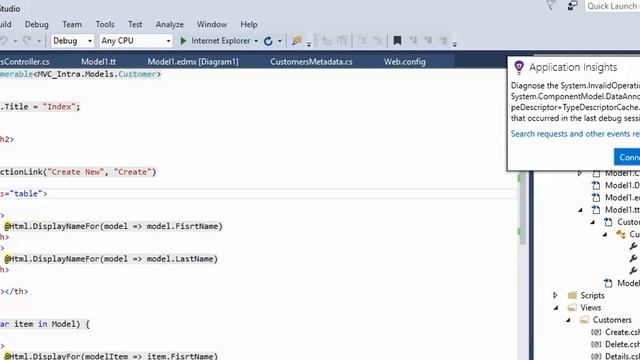
Task: Click the Internet Explorer run button label
Action: [221, 41]
